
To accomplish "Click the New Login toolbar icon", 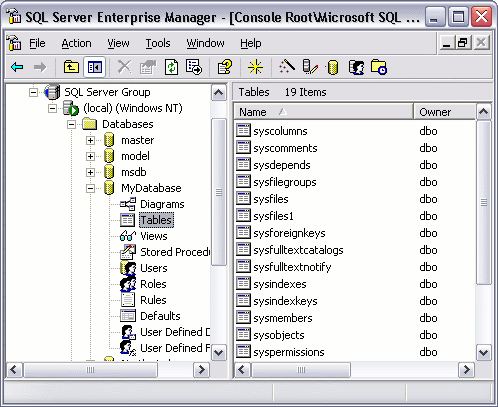I will pyautogui.click(x=356, y=67).
